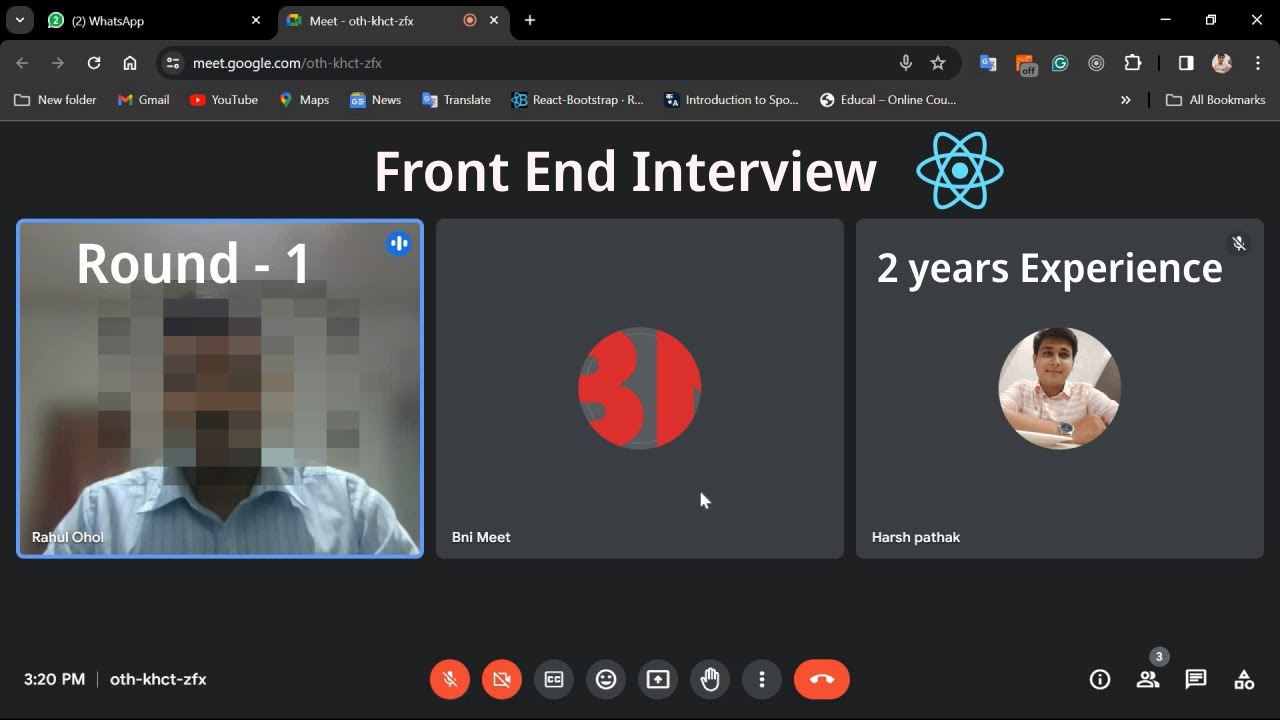
Task: Click the recording indicator on Meet tab
Action: pos(470,20)
